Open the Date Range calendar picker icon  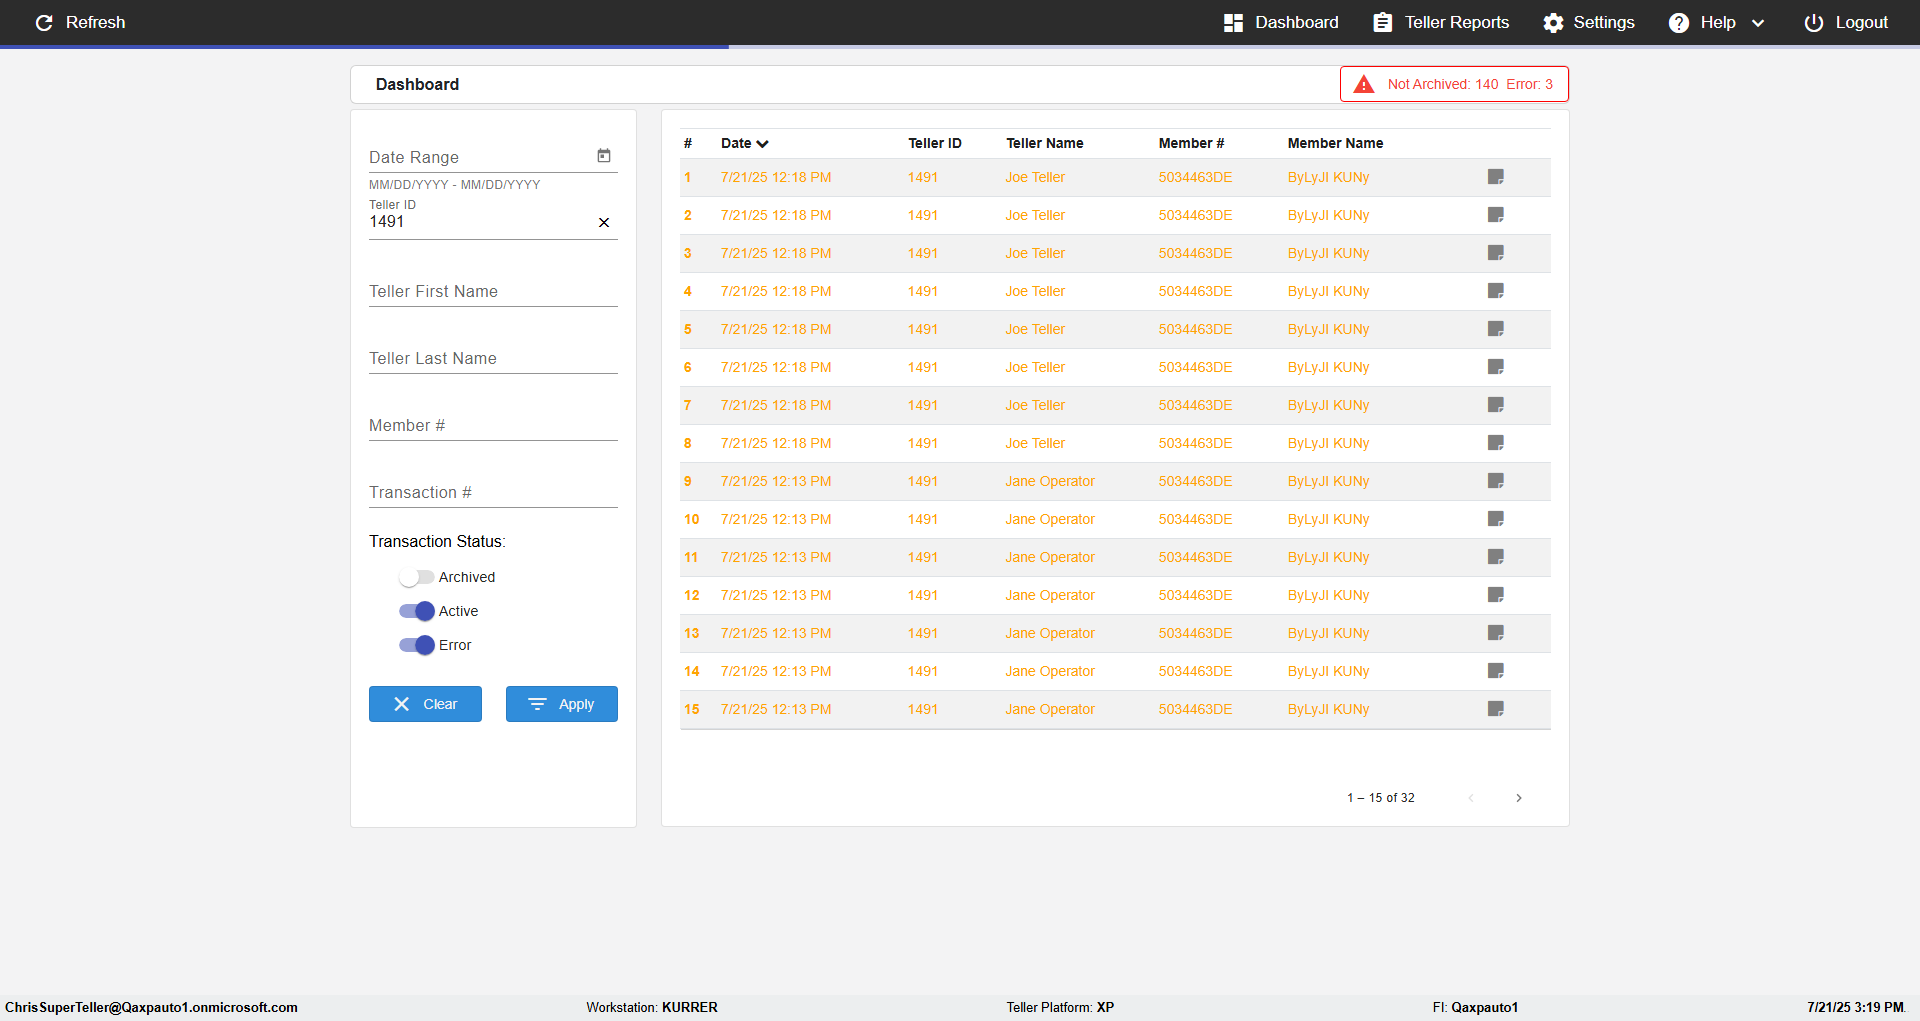point(604,156)
